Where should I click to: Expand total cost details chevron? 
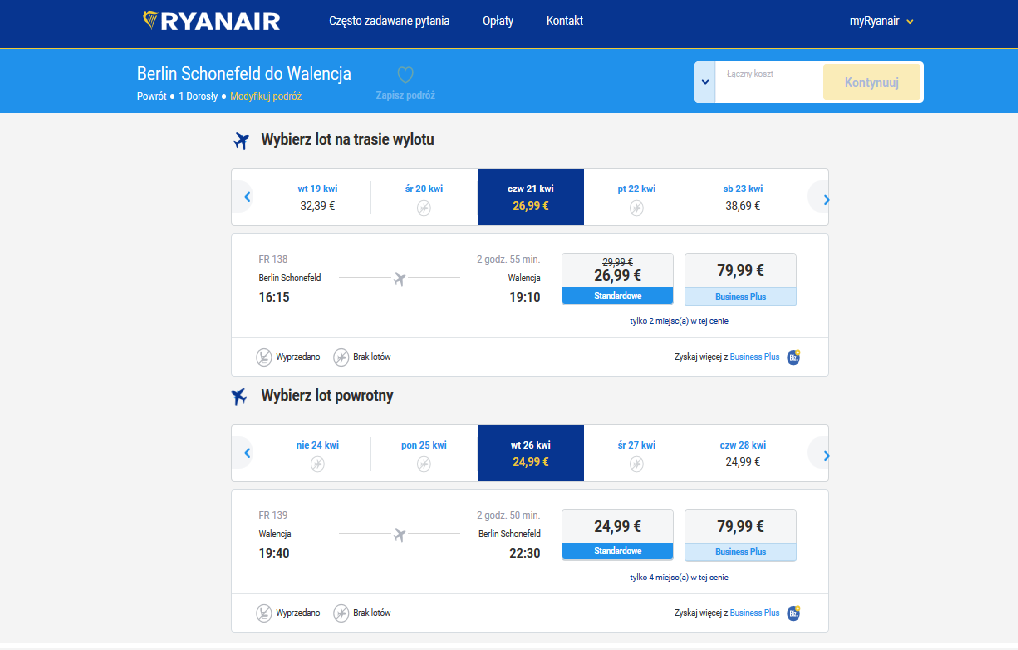coord(705,82)
